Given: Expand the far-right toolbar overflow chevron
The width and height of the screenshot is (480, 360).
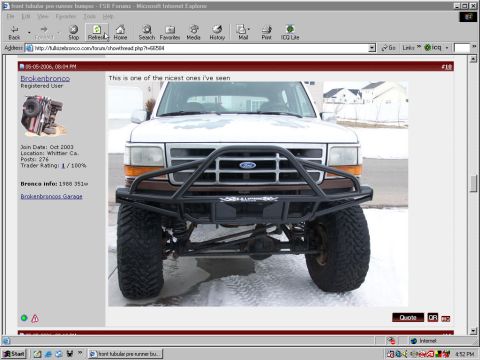Looking at the screenshot, I should pyautogui.click(x=474, y=47).
